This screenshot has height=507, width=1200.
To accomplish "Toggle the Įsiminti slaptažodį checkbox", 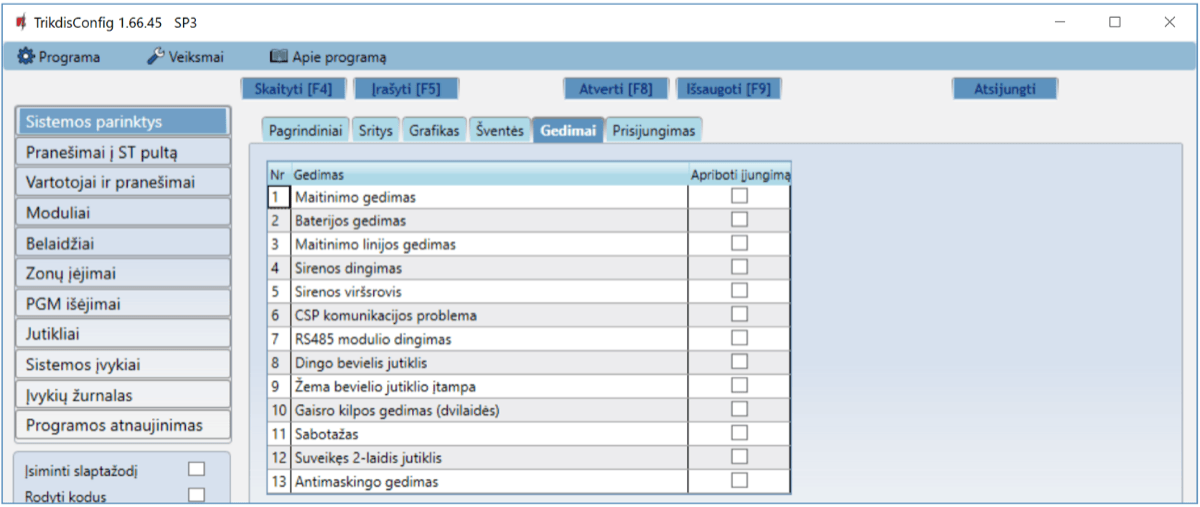I will click(196, 468).
